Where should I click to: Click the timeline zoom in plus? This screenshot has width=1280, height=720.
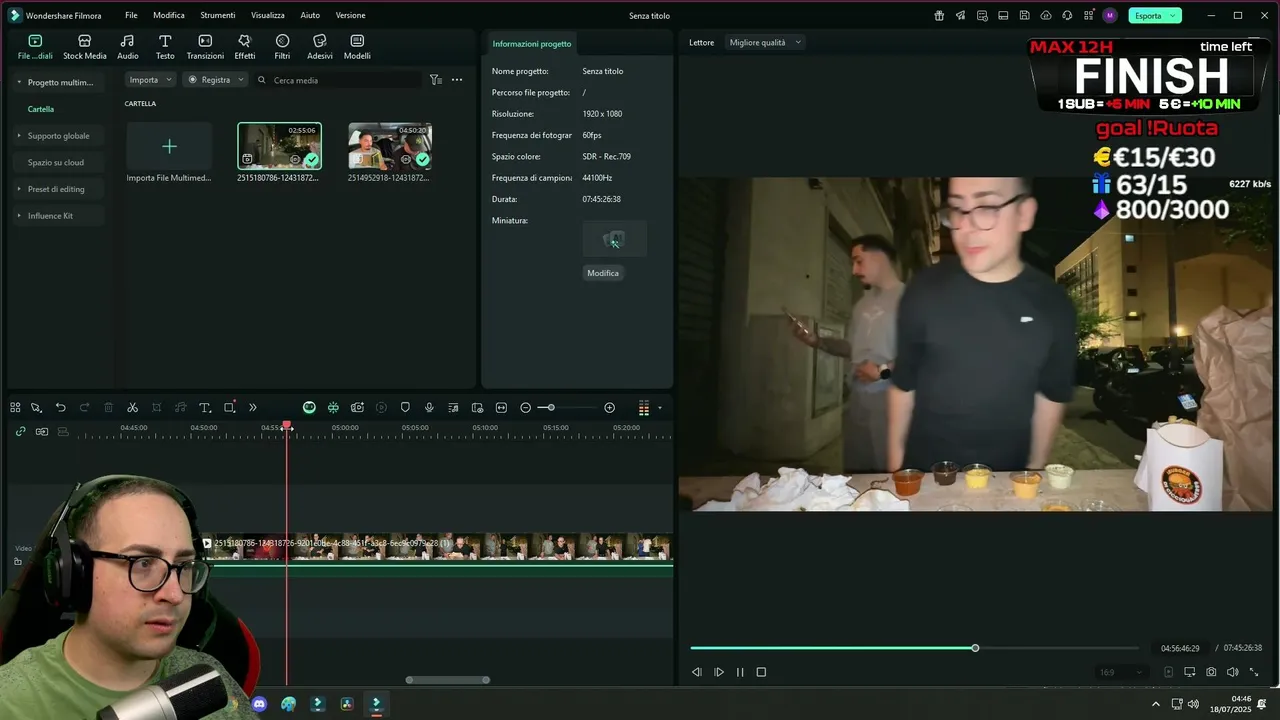click(x=609, y=408)
